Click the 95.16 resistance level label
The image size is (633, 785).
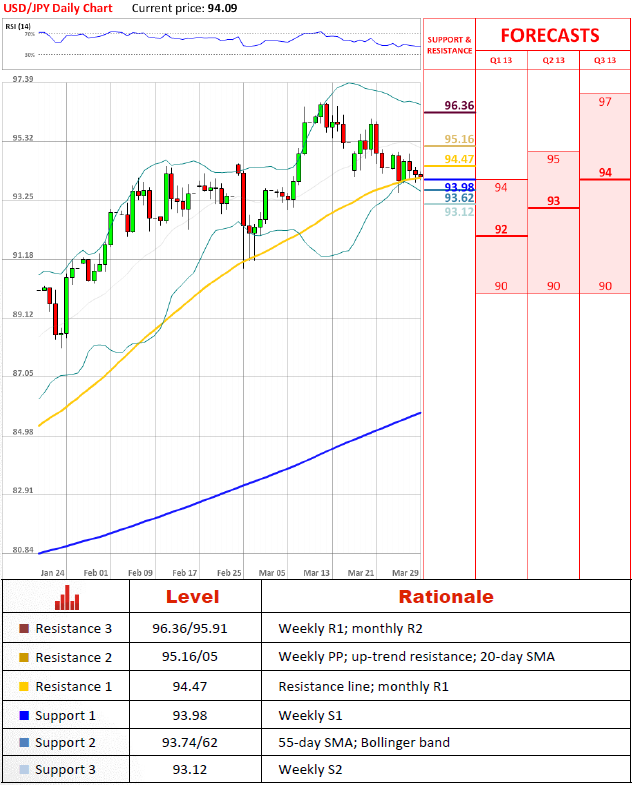(x=459, y=139)
